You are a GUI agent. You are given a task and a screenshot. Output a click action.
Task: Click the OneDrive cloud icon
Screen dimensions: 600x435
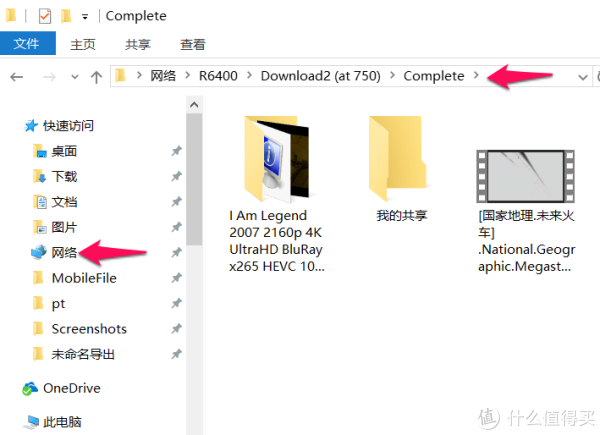30,388
